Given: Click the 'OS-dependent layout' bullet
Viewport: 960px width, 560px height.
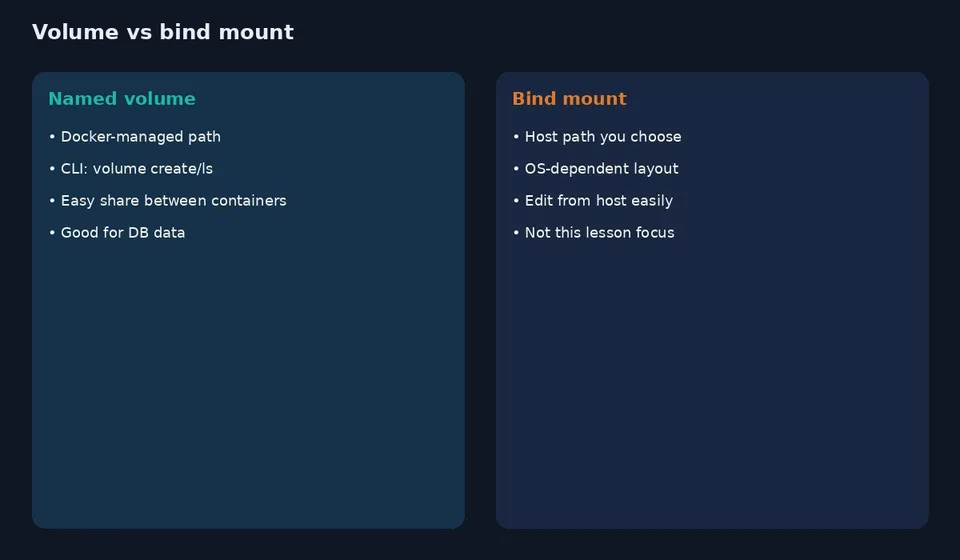Looking at the screenshot, I should 596,168.
